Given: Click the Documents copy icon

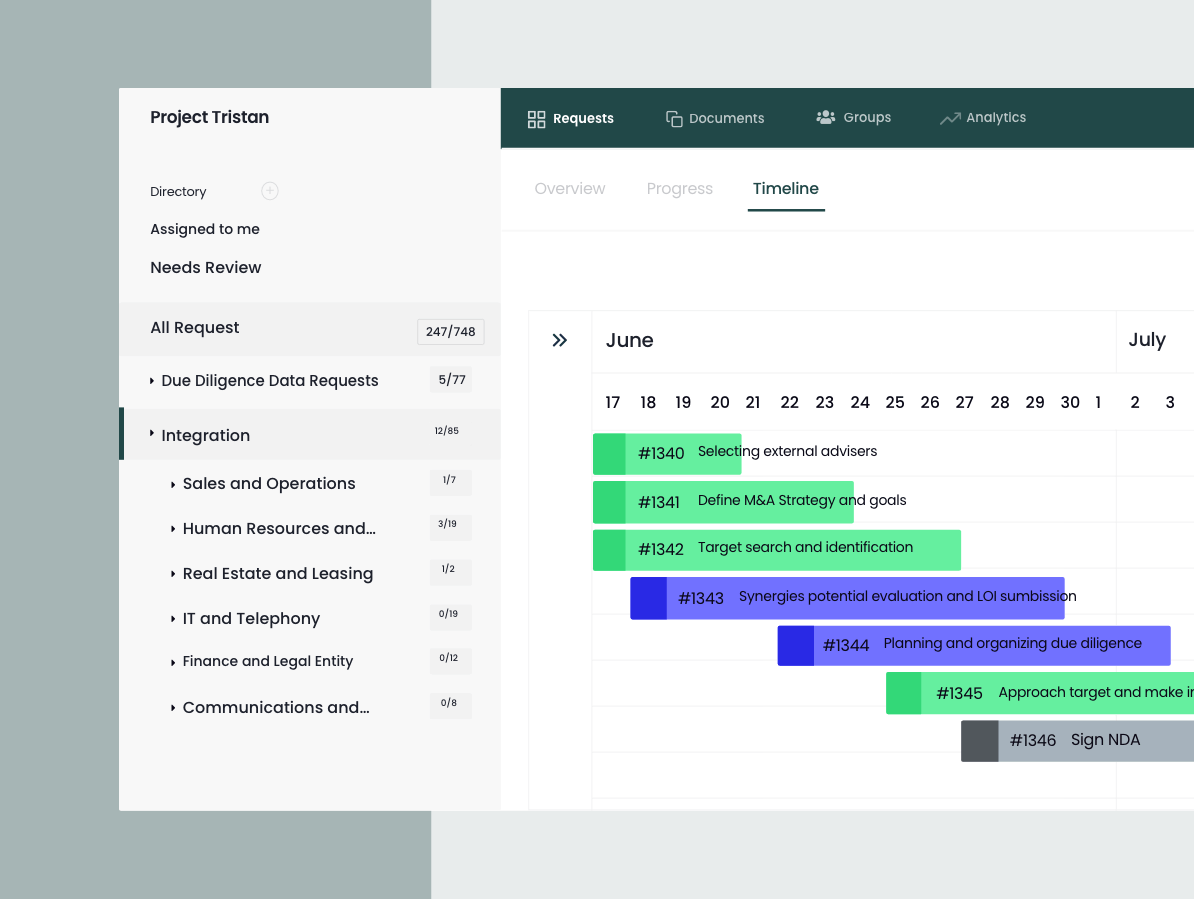Looking at the screenshot, I should pyautogui.click(x=674, y=119).
